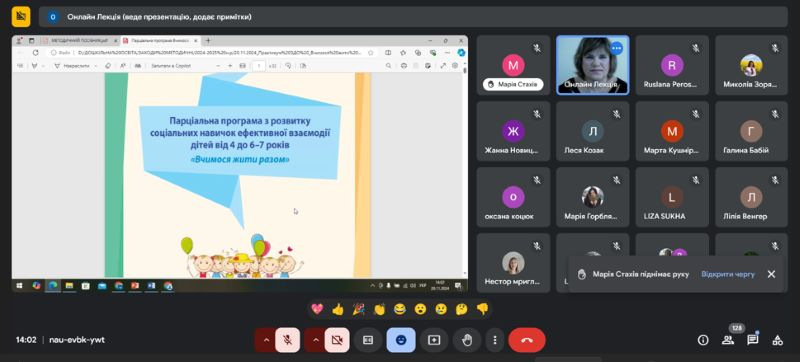
Task: Toggle the disabled camera button
Action: 337,340
